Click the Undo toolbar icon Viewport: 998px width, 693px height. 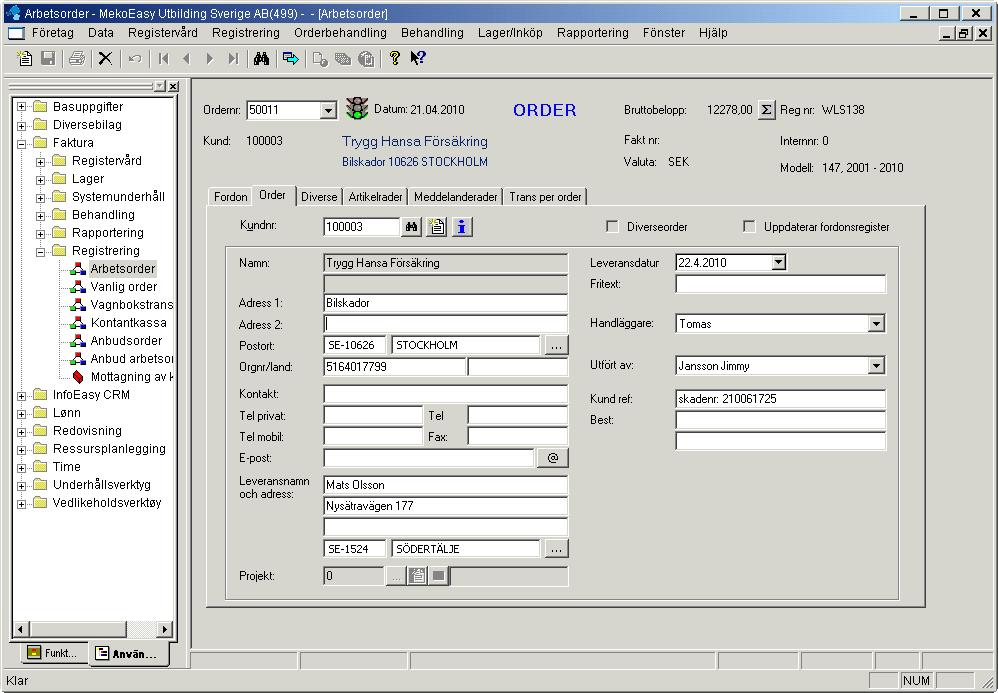click(134, 59)
